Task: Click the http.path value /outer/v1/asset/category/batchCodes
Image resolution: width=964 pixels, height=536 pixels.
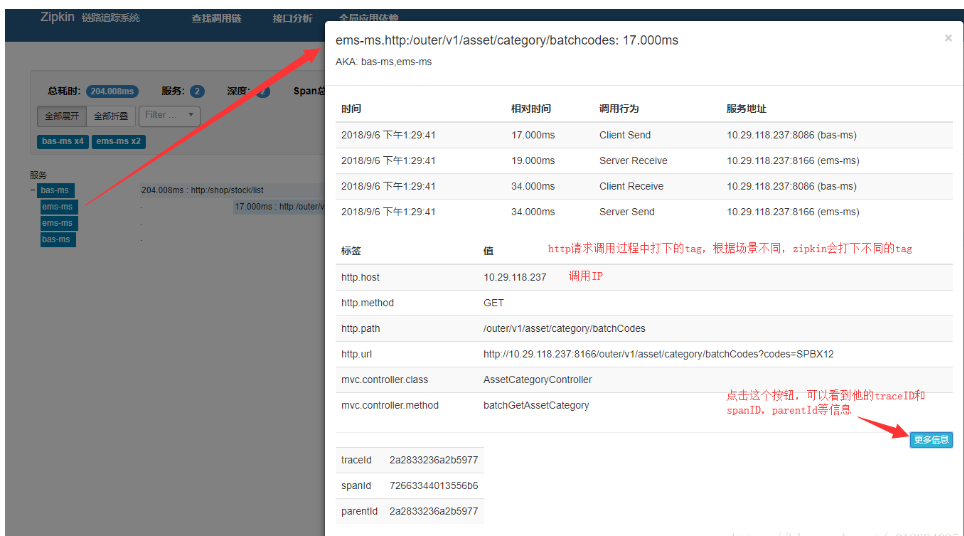Action: point(564,329)
